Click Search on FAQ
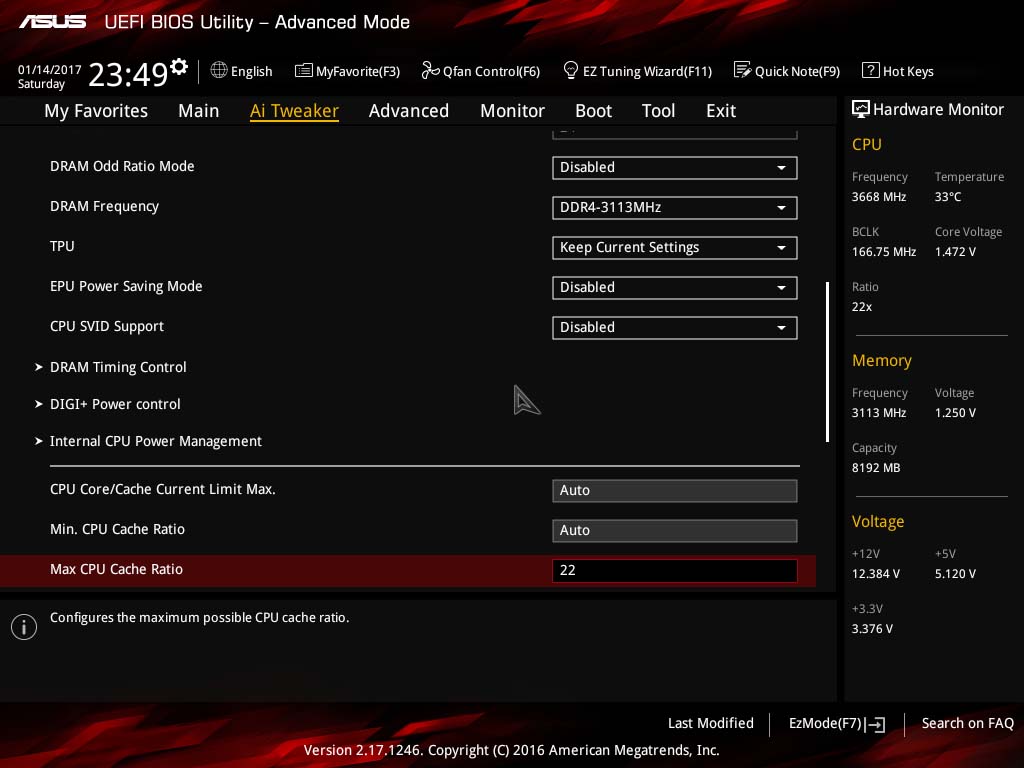This screenshot has height=768, width=1024. coord(967,724)
